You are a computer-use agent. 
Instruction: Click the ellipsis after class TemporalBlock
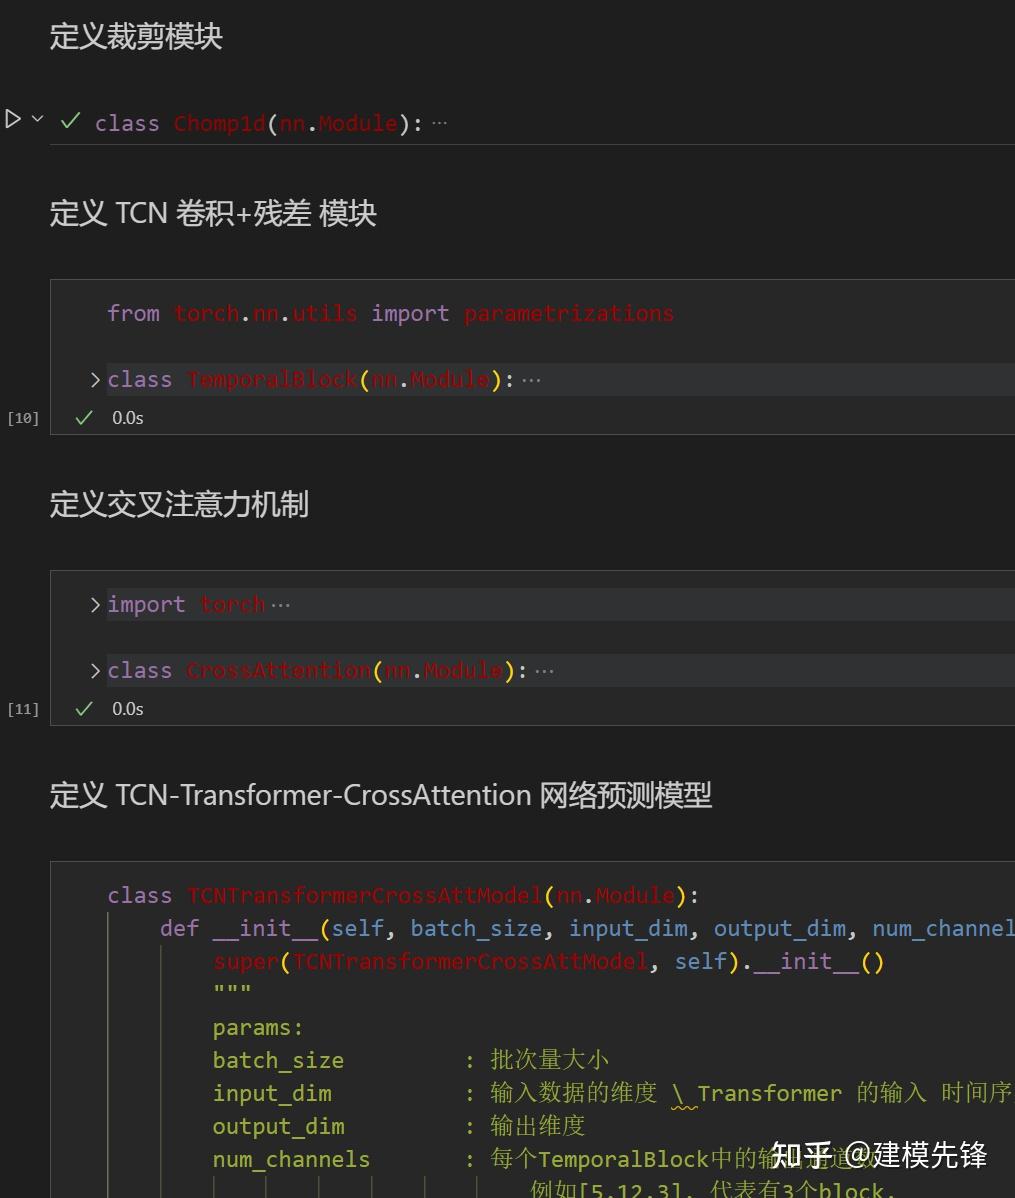(x=531, y=379)
